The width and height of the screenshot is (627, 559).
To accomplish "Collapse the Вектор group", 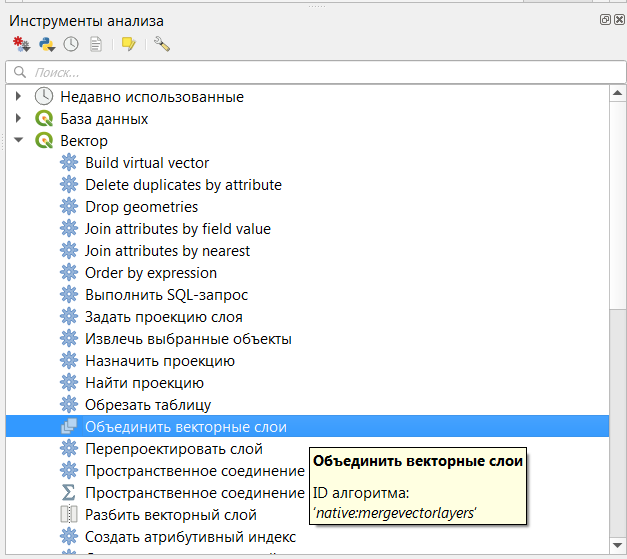I will point(18,141).
